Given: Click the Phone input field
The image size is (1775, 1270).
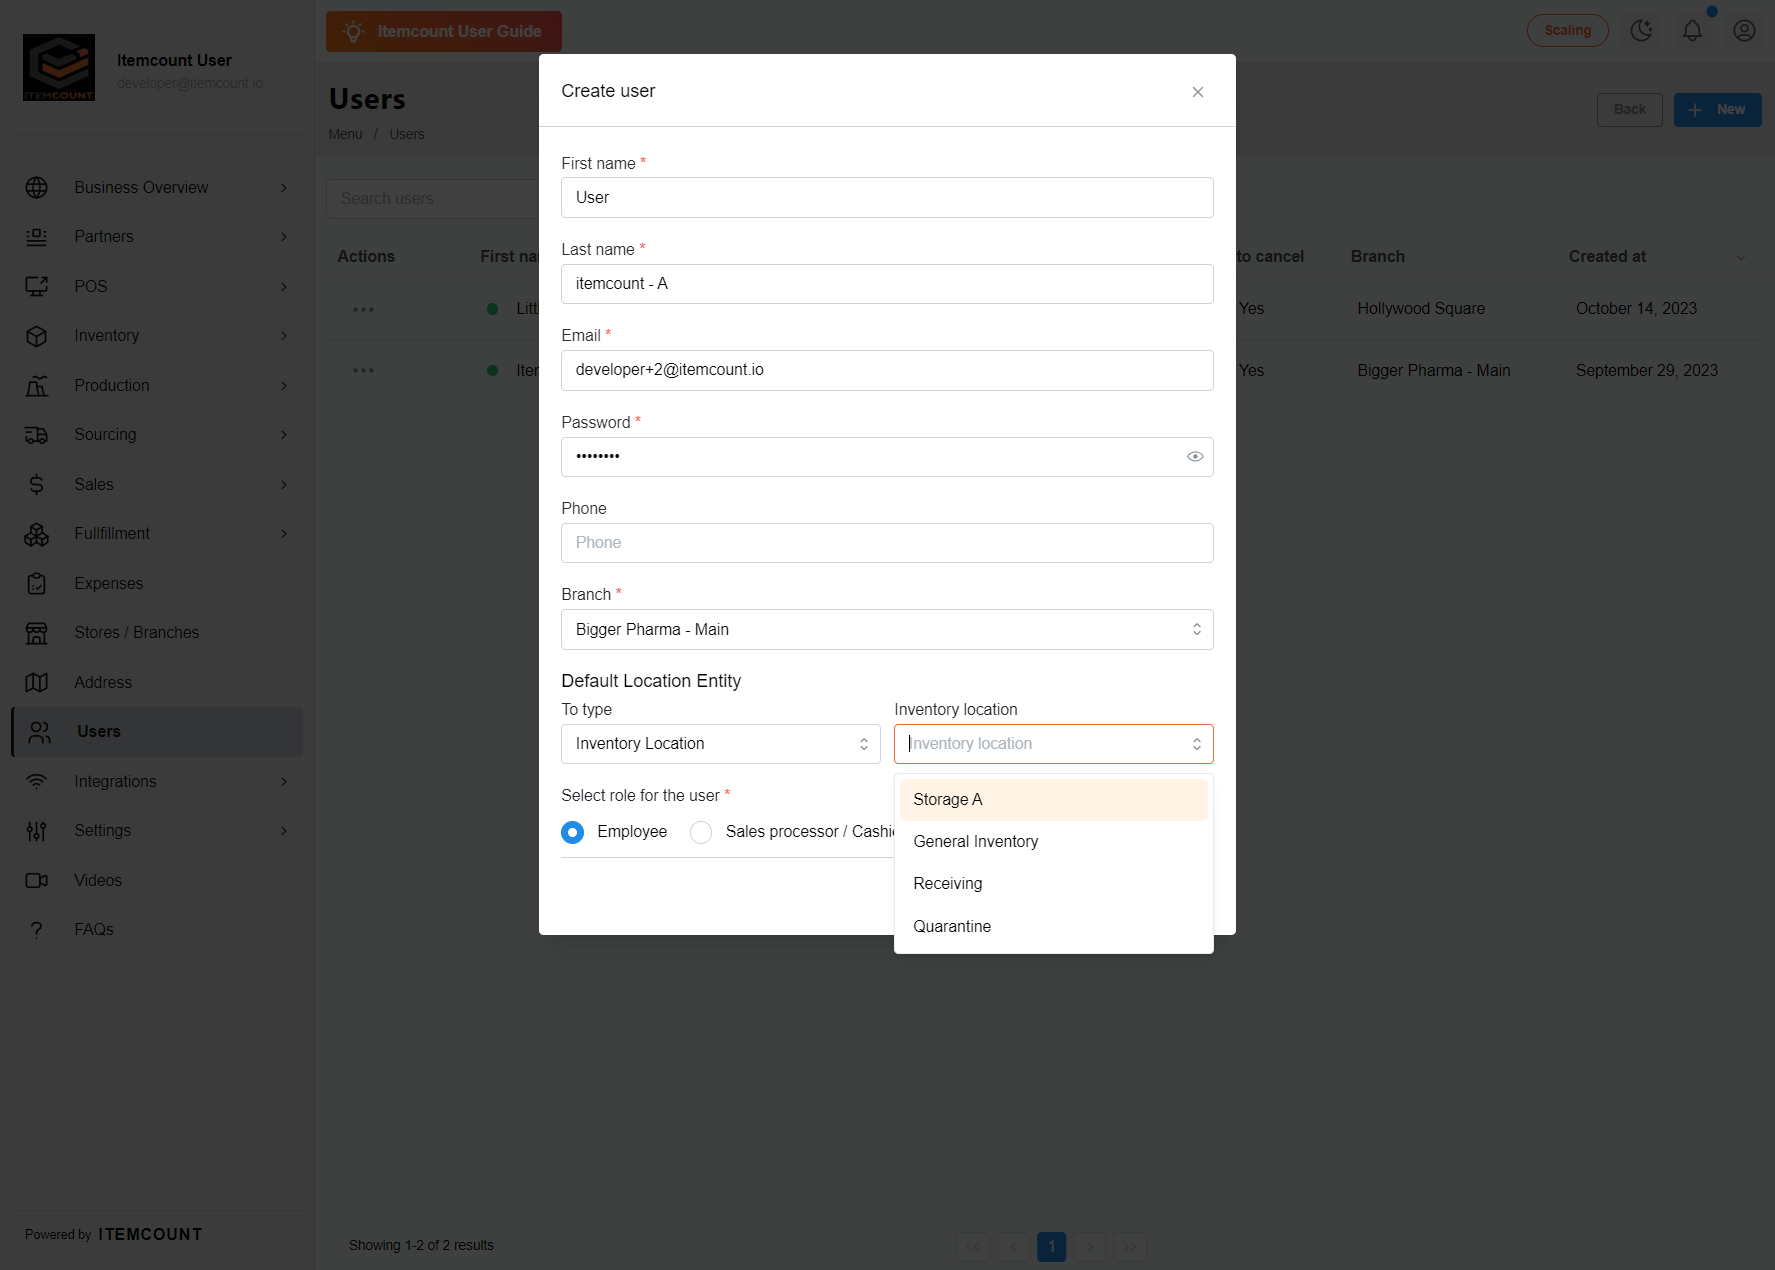Looking at the screenshot, I should coord(887,543).
